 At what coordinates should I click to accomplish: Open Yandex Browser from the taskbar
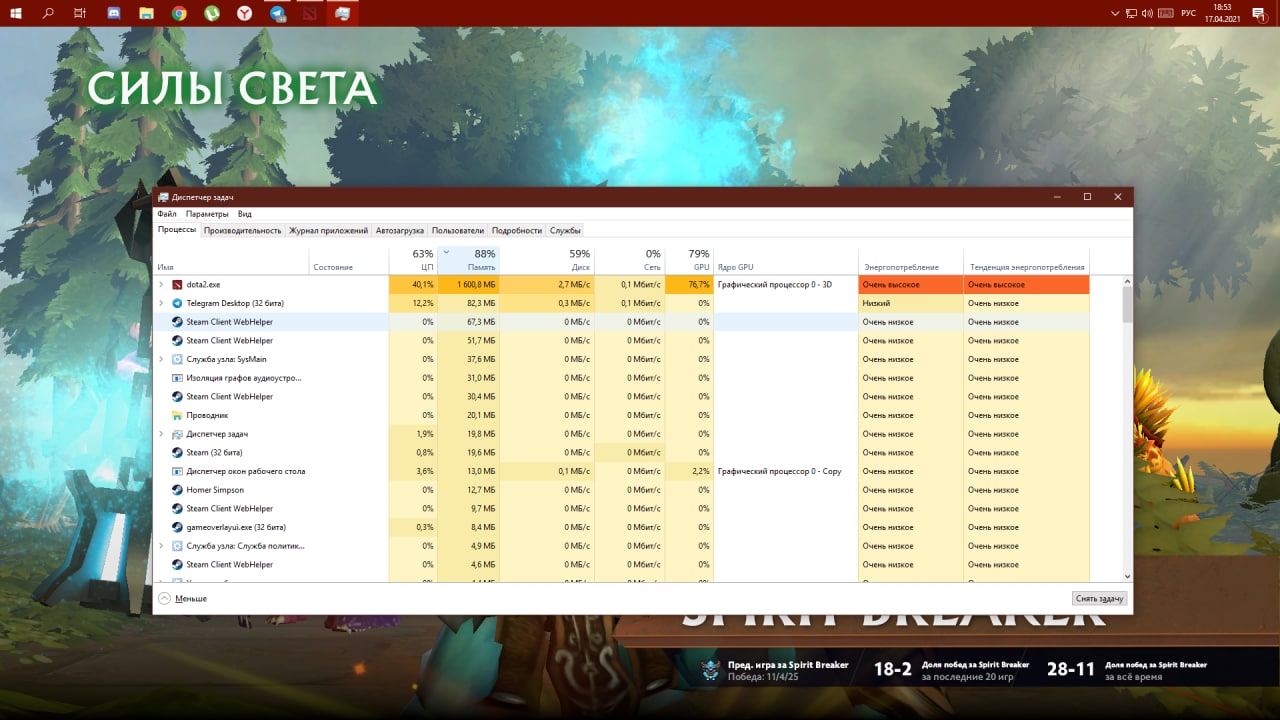coord(244,14)
